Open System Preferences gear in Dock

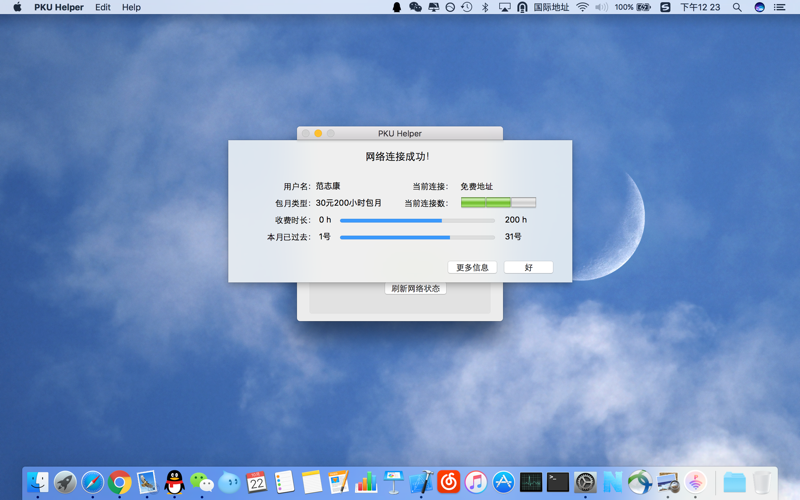[585, 483]
